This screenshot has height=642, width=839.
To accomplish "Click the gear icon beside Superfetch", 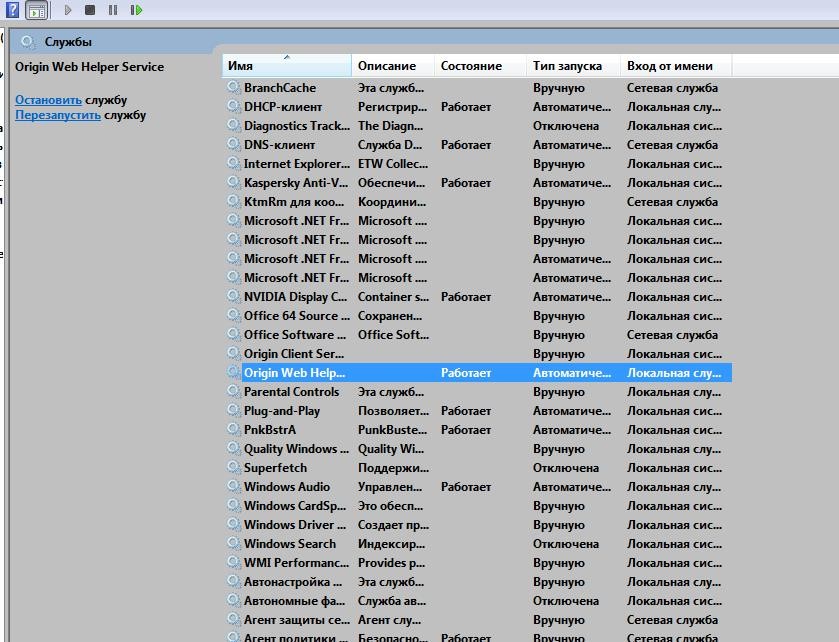I will pyautogui.click(x=234, y=468).
